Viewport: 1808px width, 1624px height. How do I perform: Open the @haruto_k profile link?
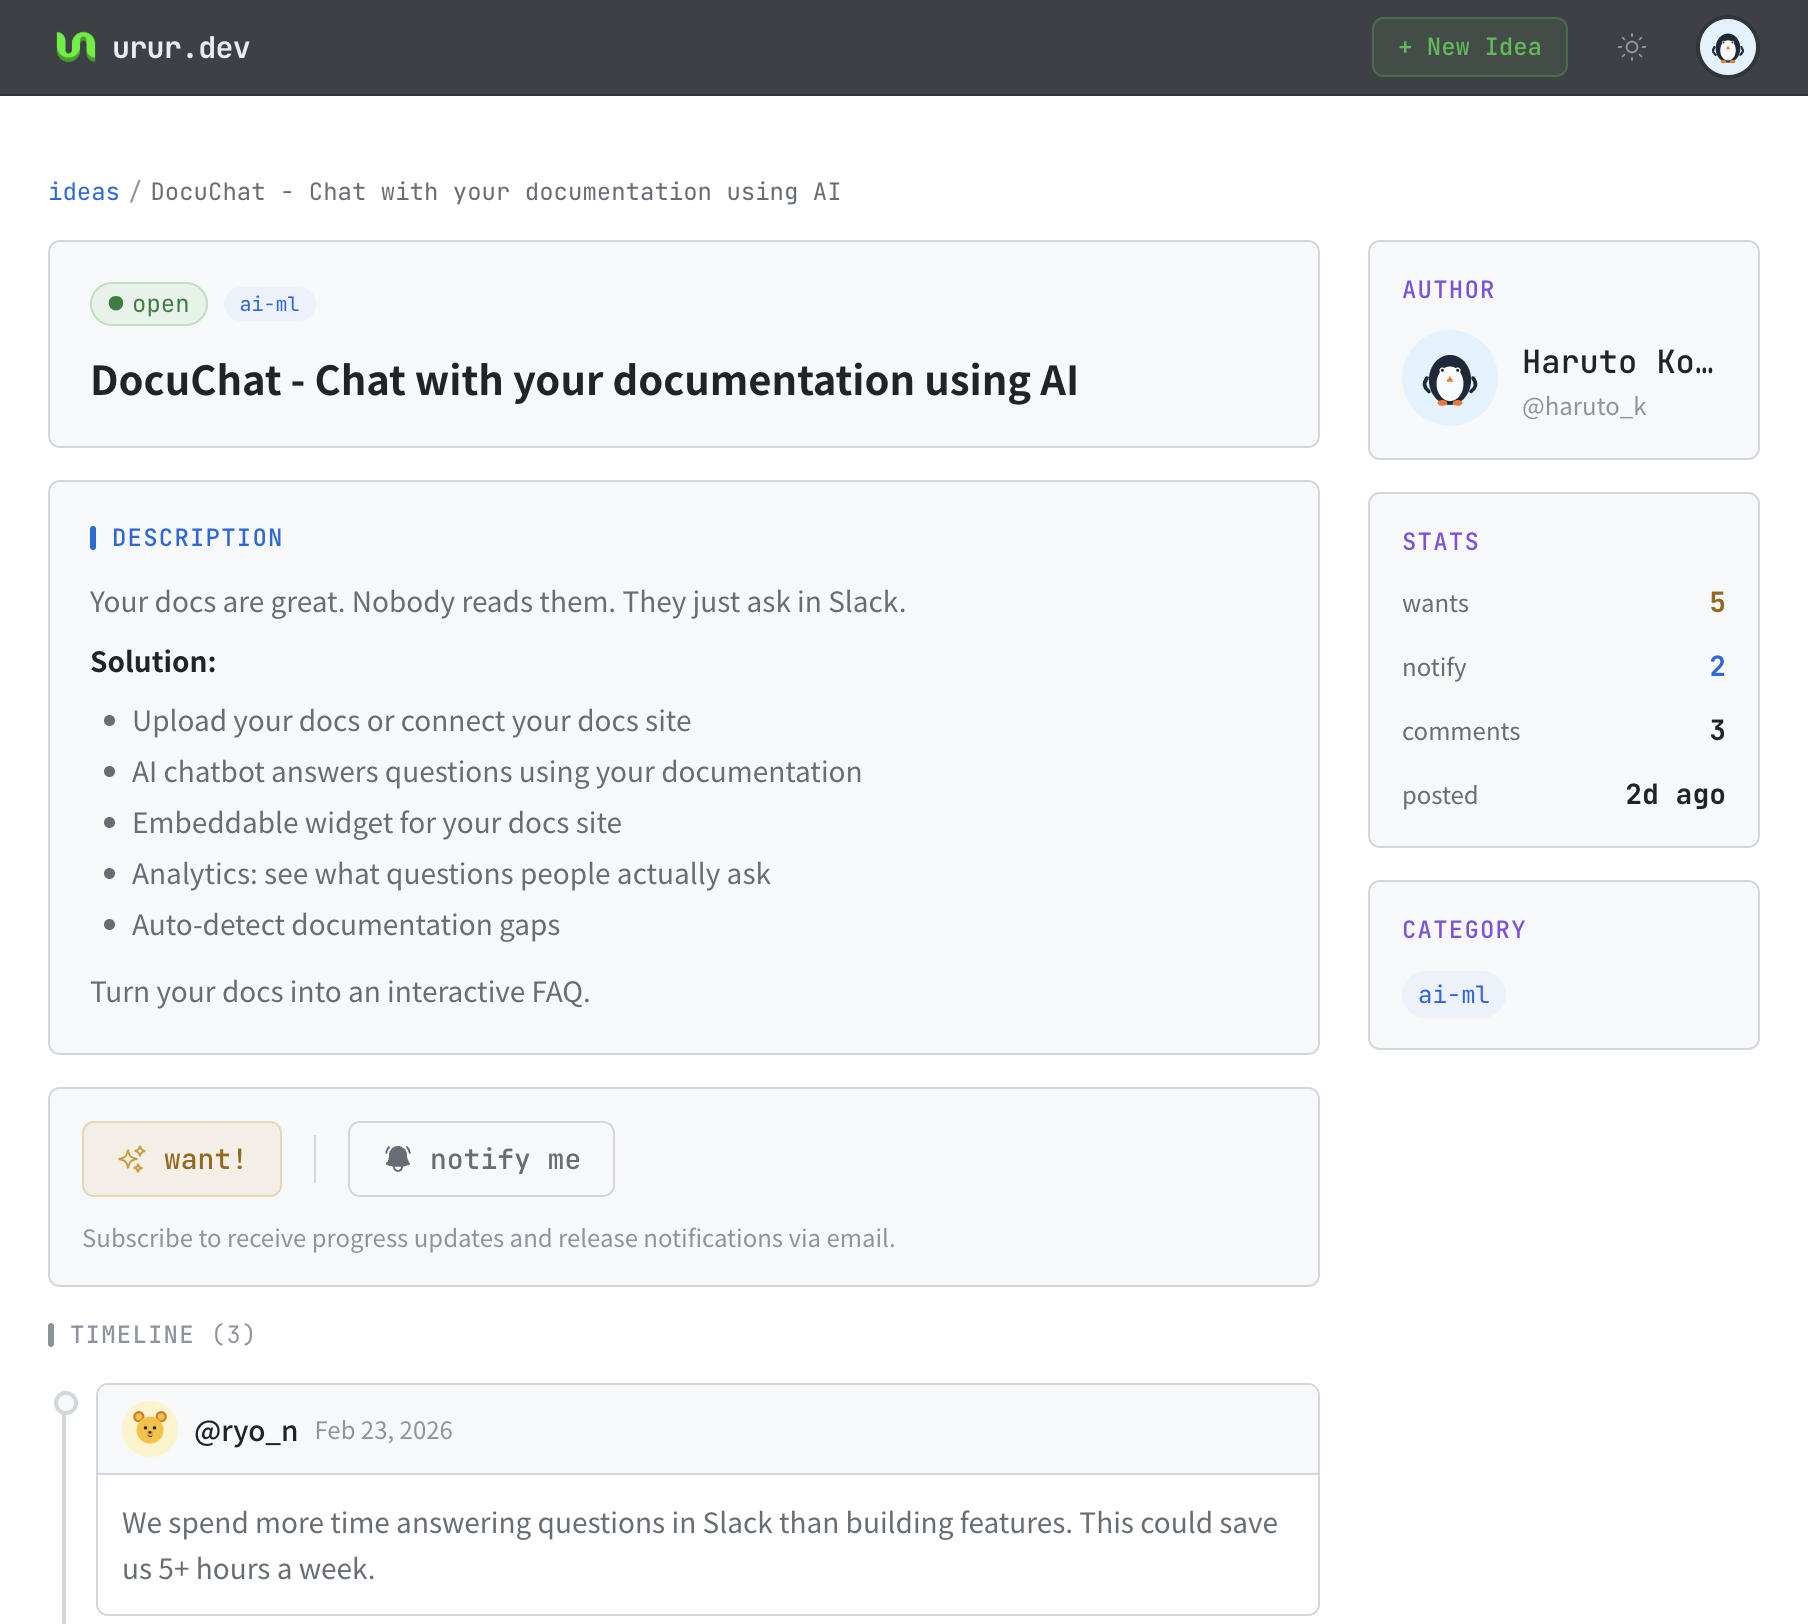(1583, 406)
